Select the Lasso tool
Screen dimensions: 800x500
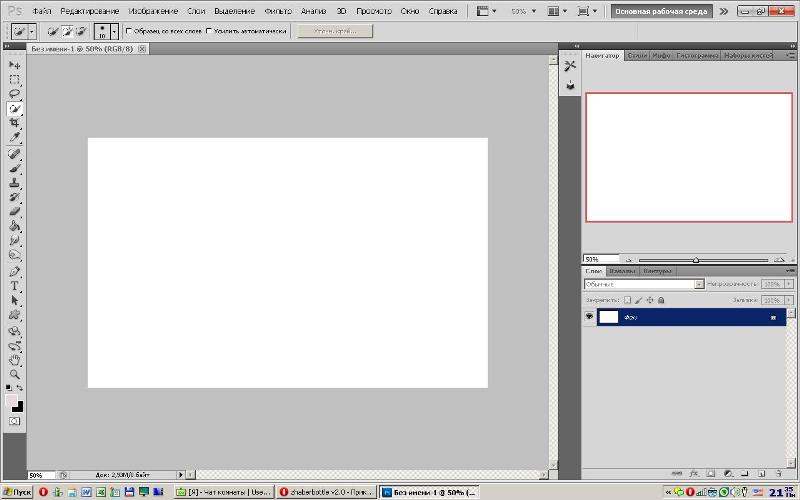14,94
